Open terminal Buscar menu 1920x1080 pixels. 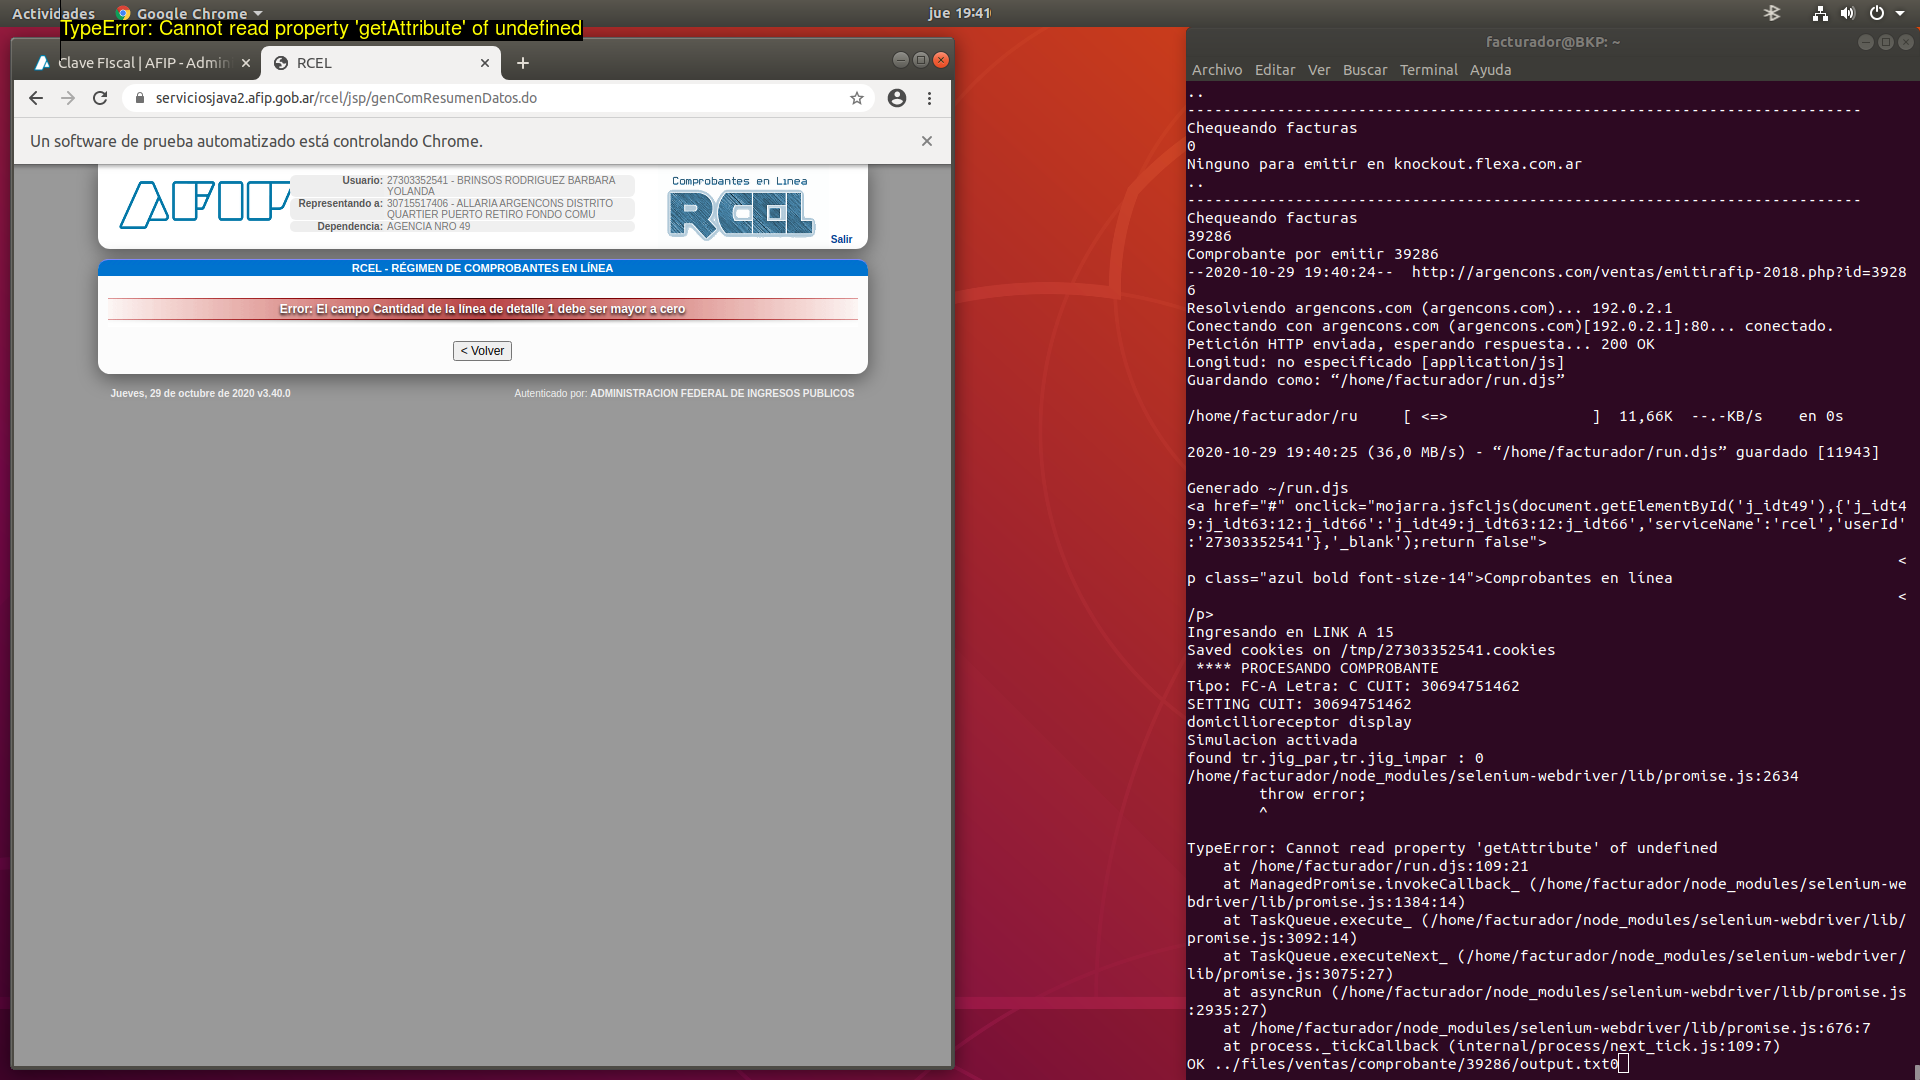coord(1365,70)
